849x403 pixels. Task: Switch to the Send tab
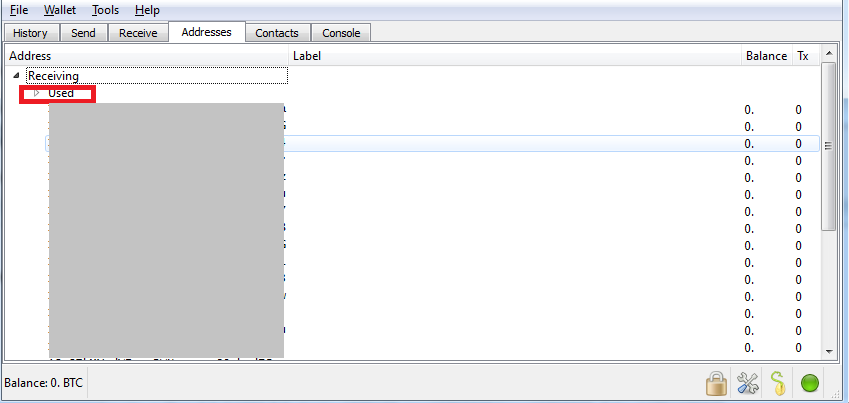(83, 33)
